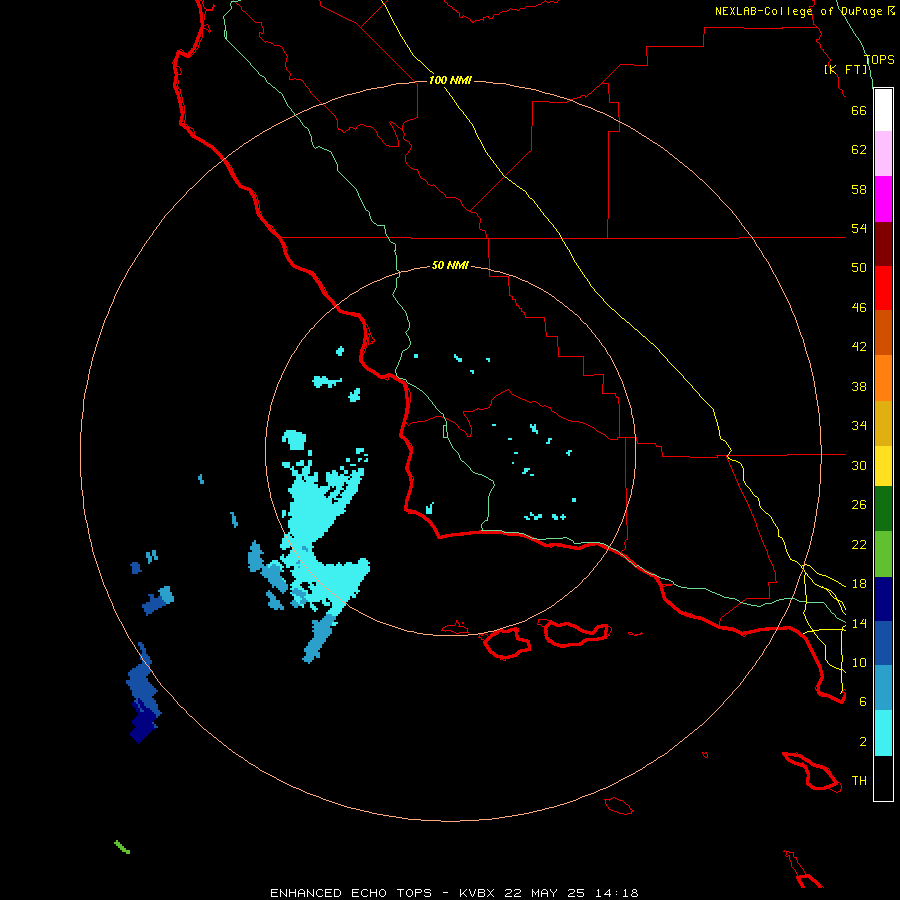The width and height of the screenshot is (900, 900).
Task: Click the '10' legend value
Action: (x=859, y=663)
